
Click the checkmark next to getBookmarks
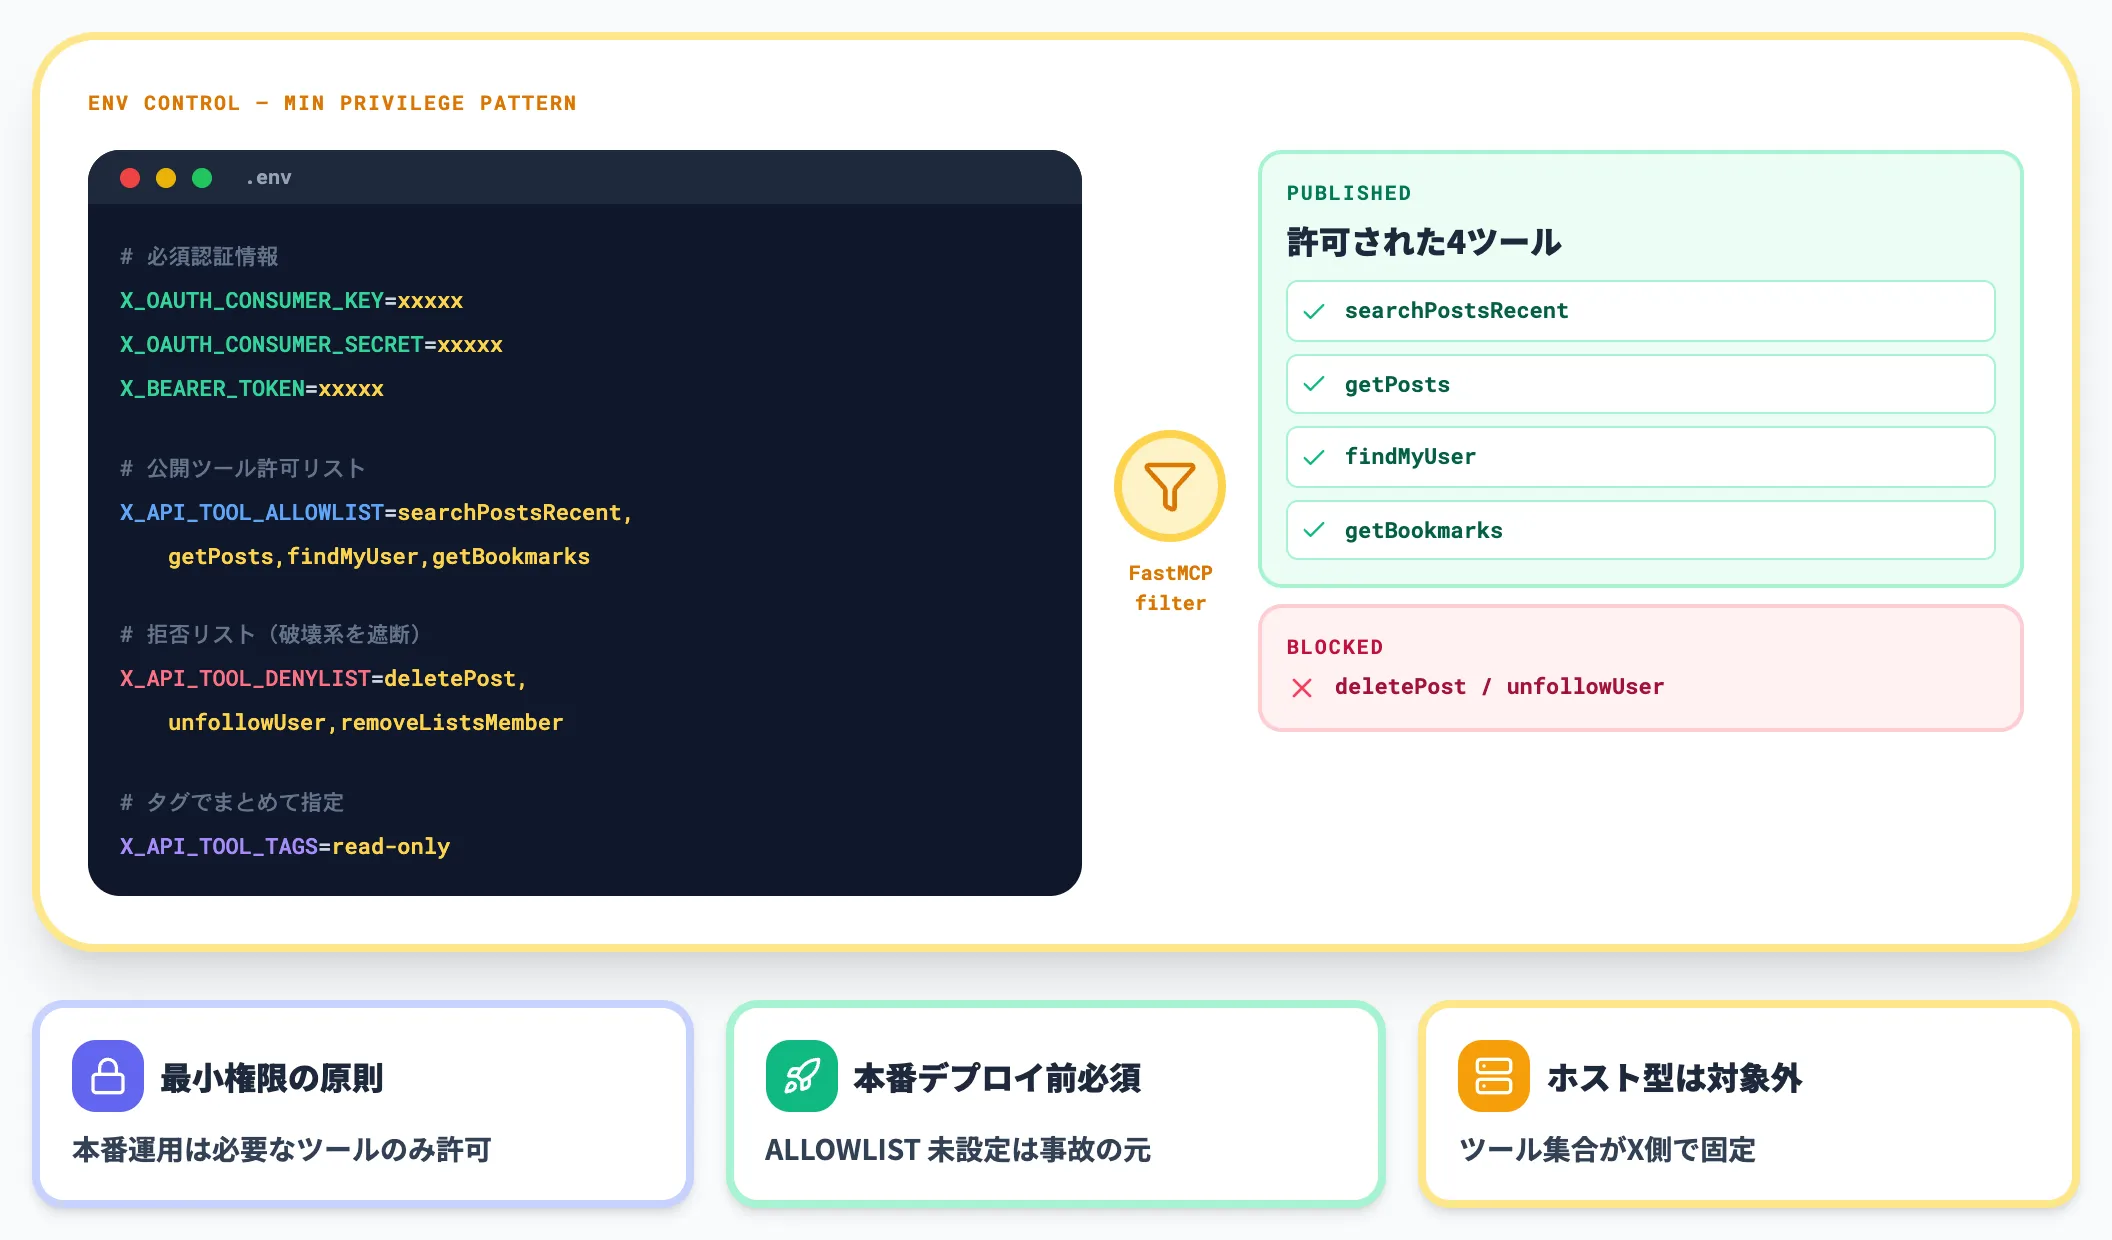1314,530
